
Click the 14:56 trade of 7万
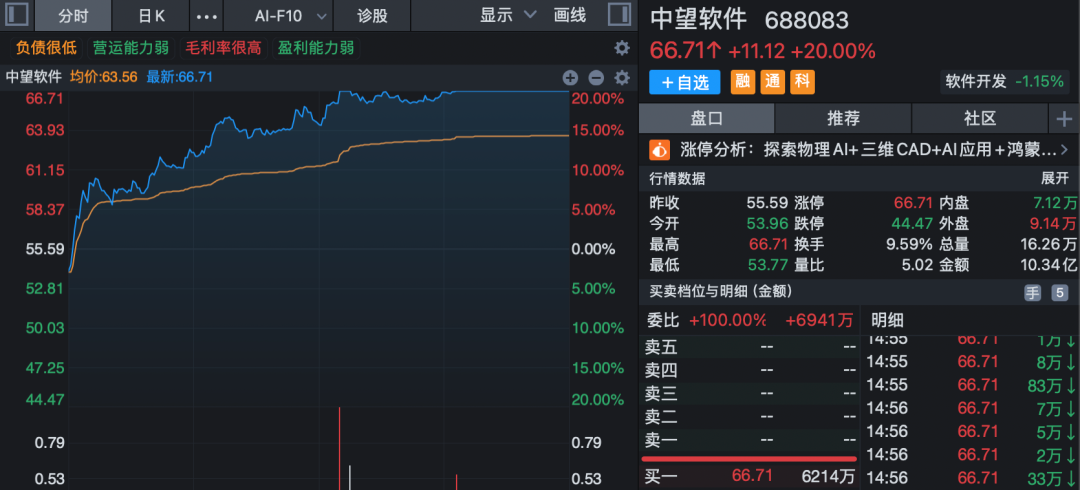tap(971, 409)
